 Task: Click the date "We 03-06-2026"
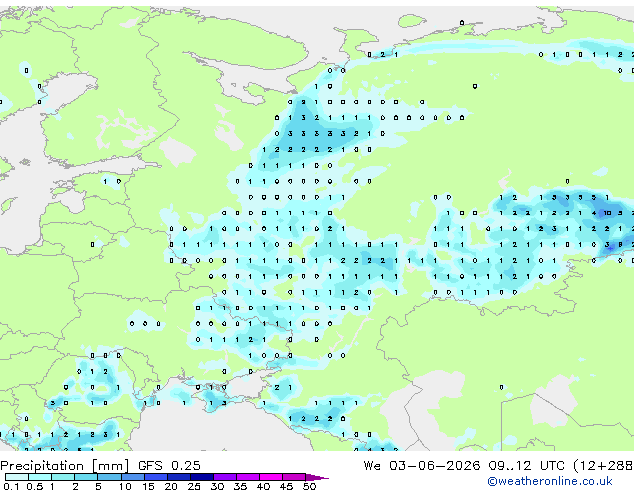(422, 466)
